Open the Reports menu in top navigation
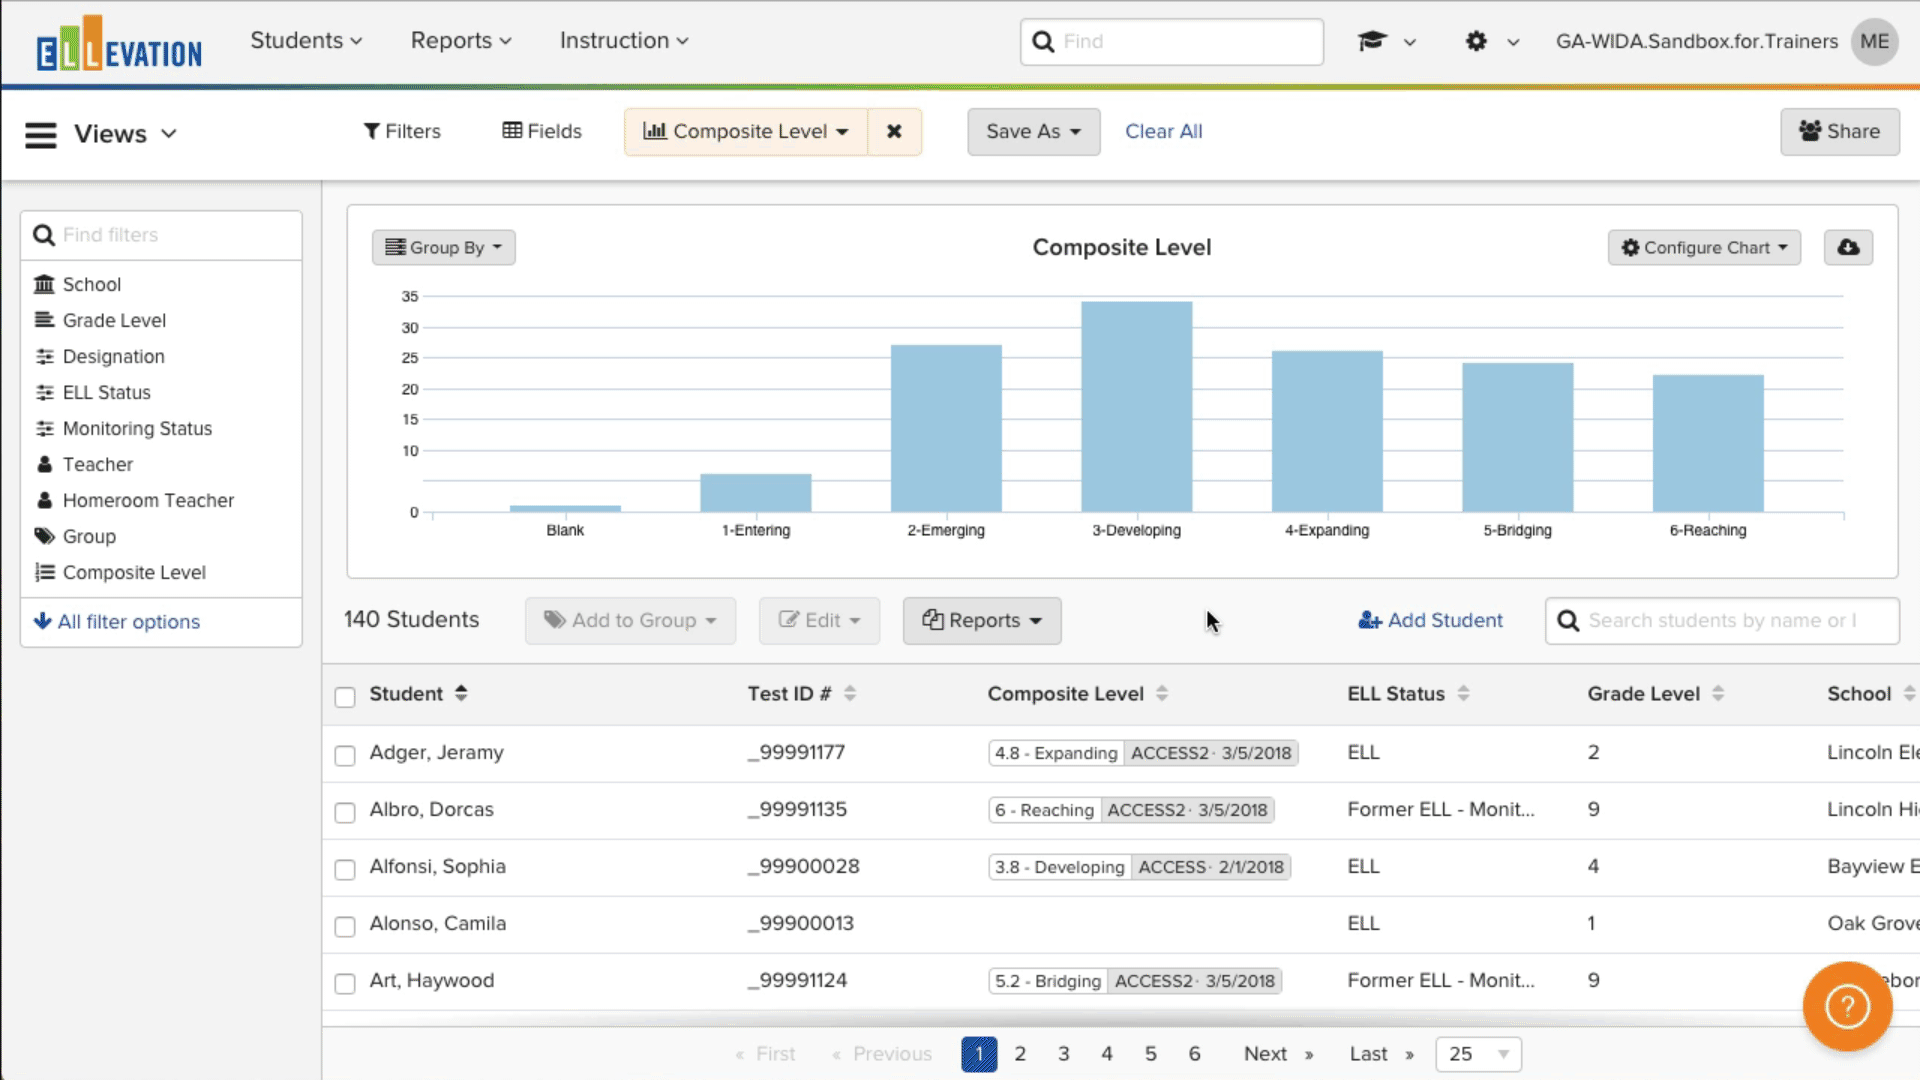The width and height of the screenshot is (1920, 1080). click(461, 41)
